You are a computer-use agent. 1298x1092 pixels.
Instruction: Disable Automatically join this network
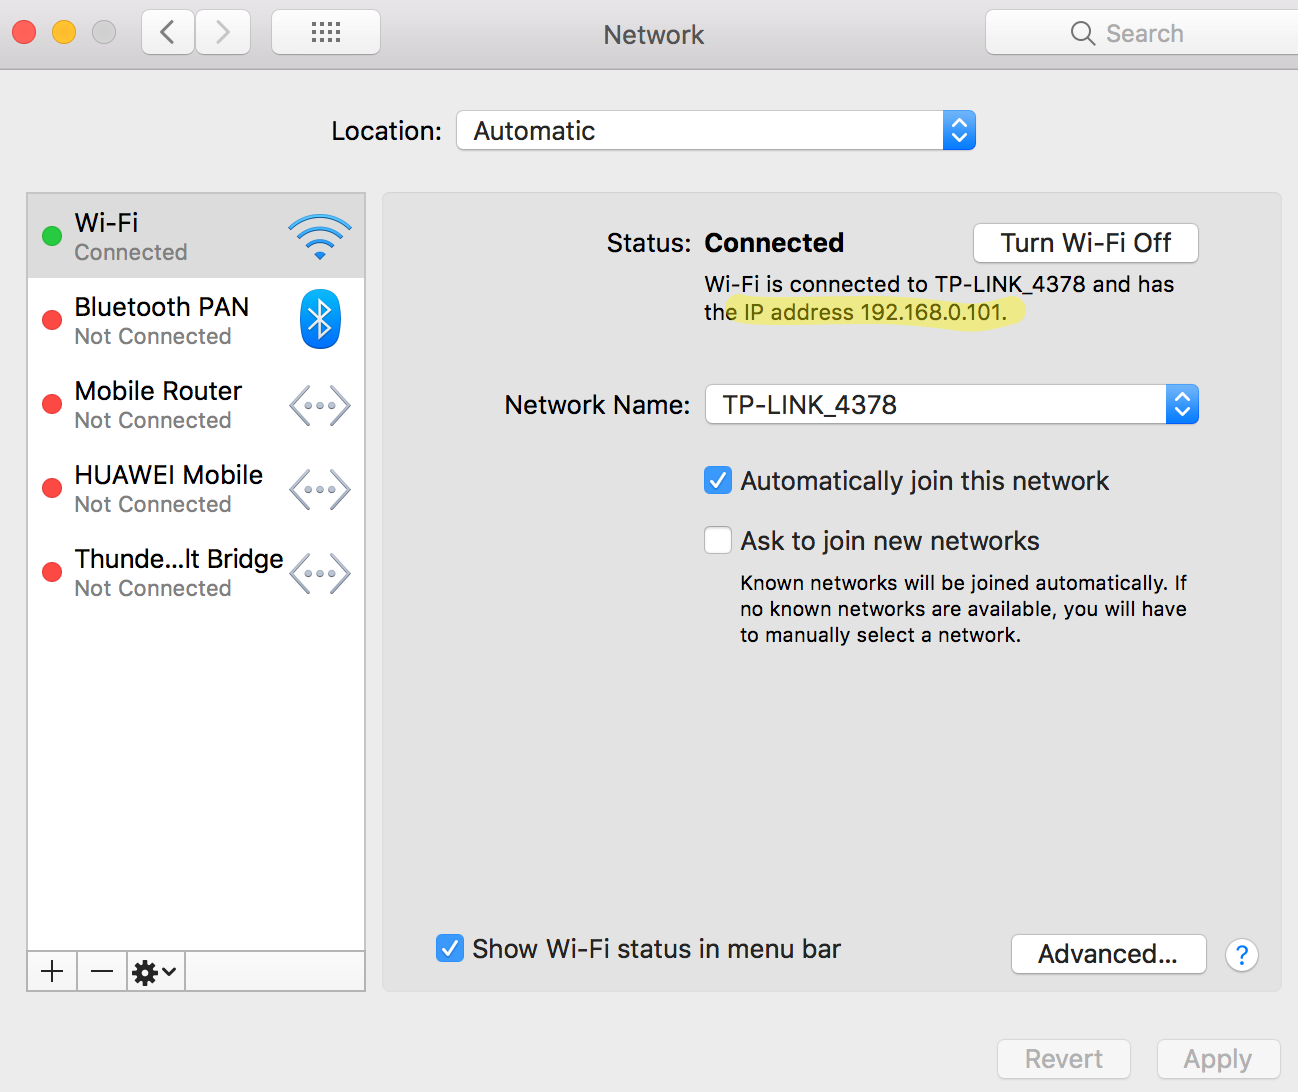coord(718,481)
